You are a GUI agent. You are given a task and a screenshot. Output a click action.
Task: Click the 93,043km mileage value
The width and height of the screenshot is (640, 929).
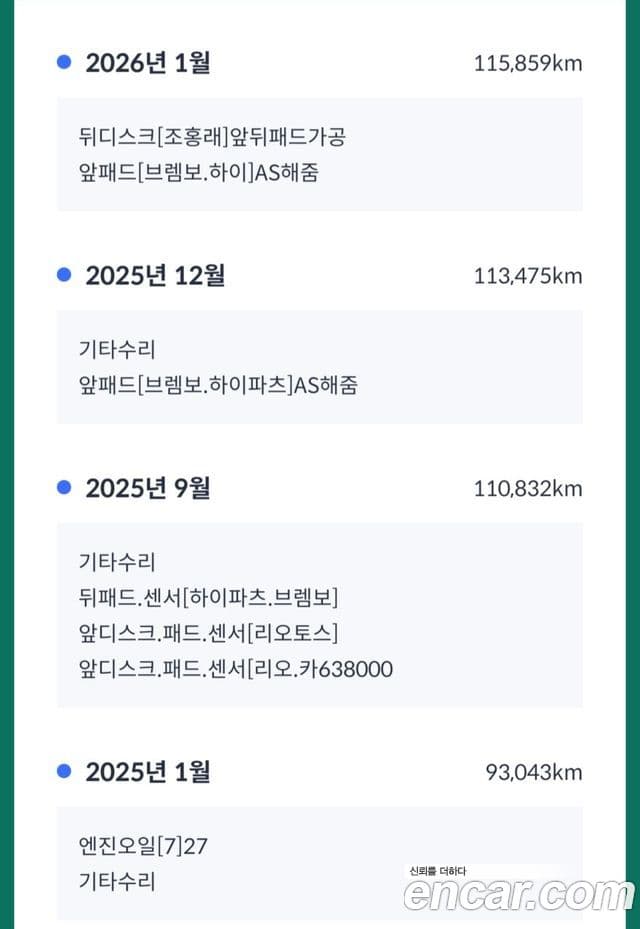click(x=534, y=773)
